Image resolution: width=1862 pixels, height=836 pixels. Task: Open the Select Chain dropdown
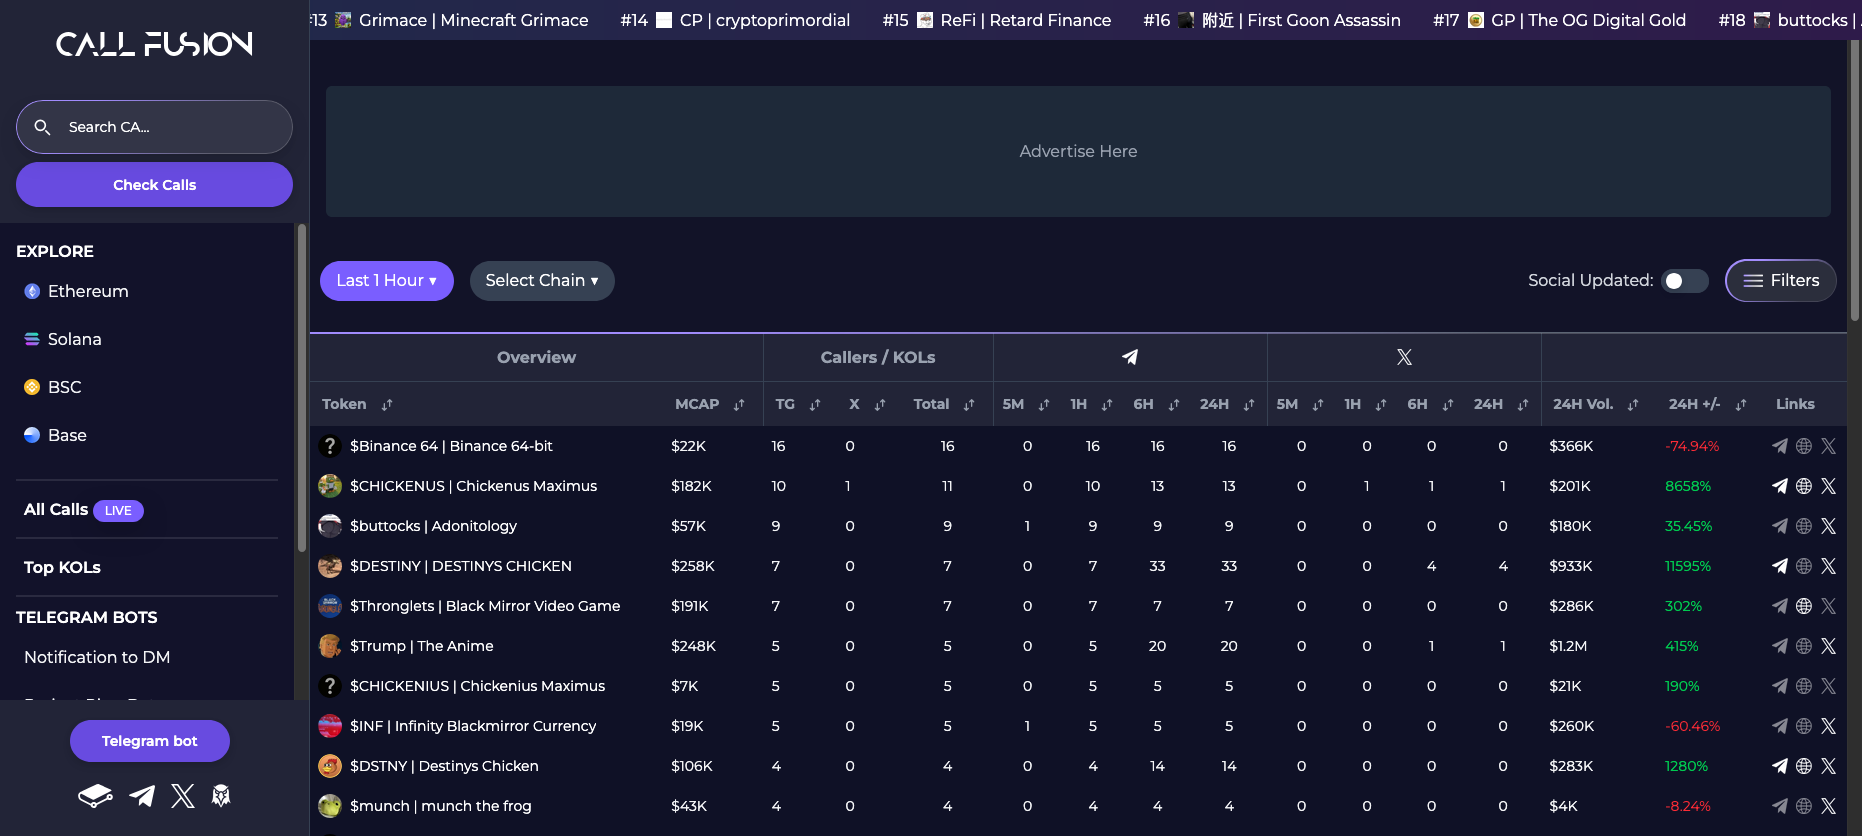542,281
